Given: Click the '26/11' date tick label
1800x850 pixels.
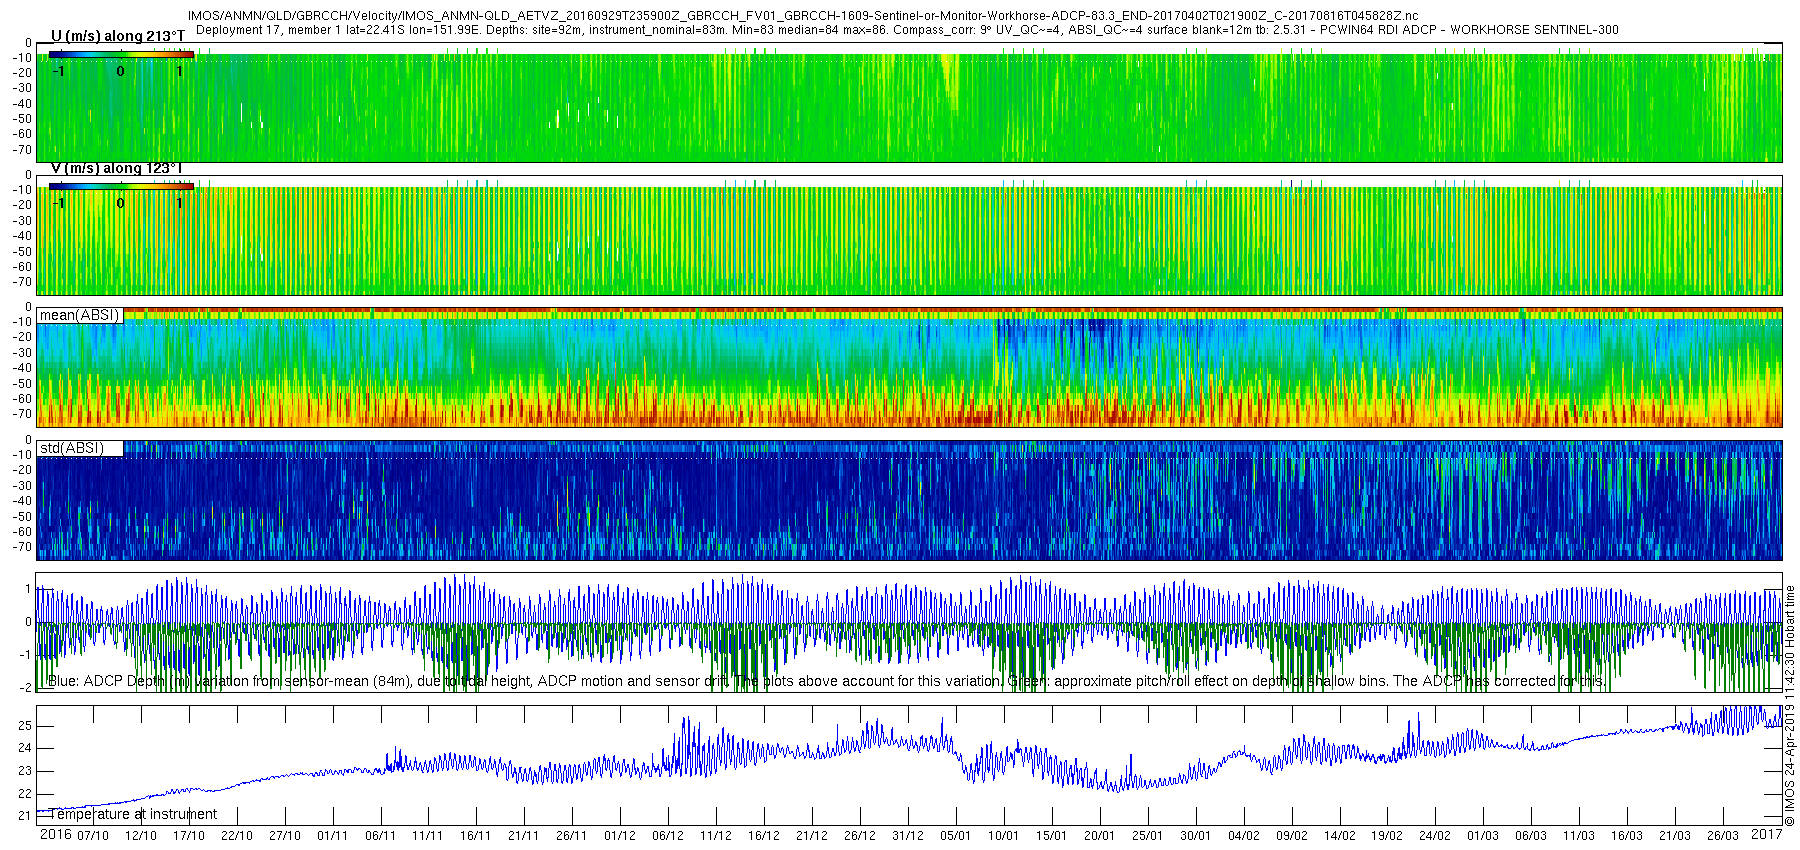Looking at the screenshot, I should click(572, 836).
